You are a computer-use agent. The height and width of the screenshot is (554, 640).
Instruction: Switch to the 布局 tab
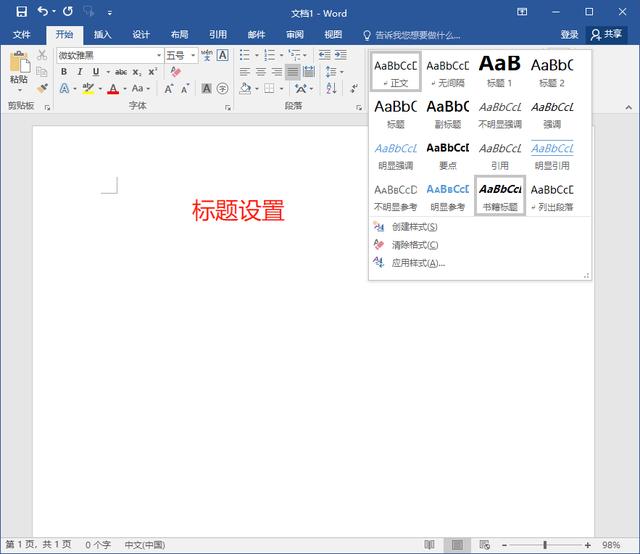179,35
